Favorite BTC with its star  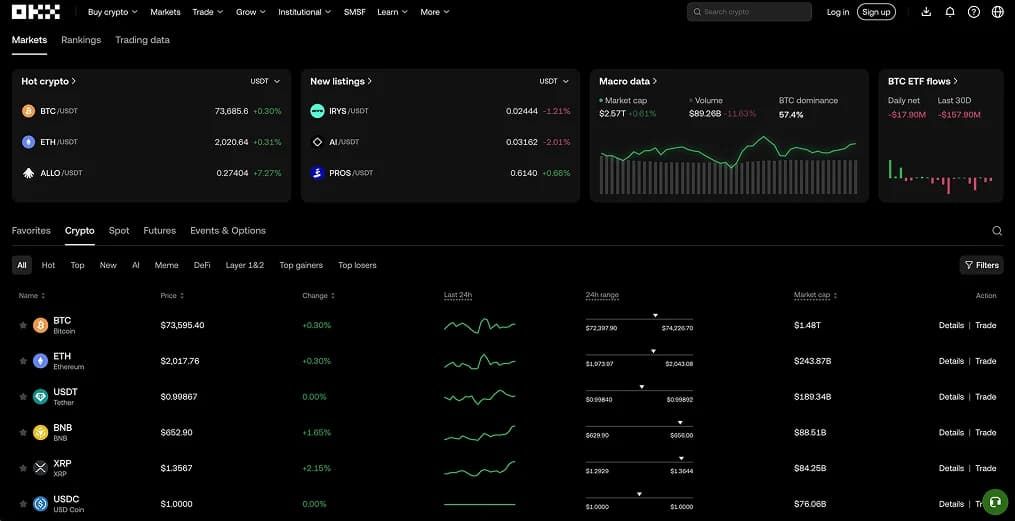coord(23,325)
